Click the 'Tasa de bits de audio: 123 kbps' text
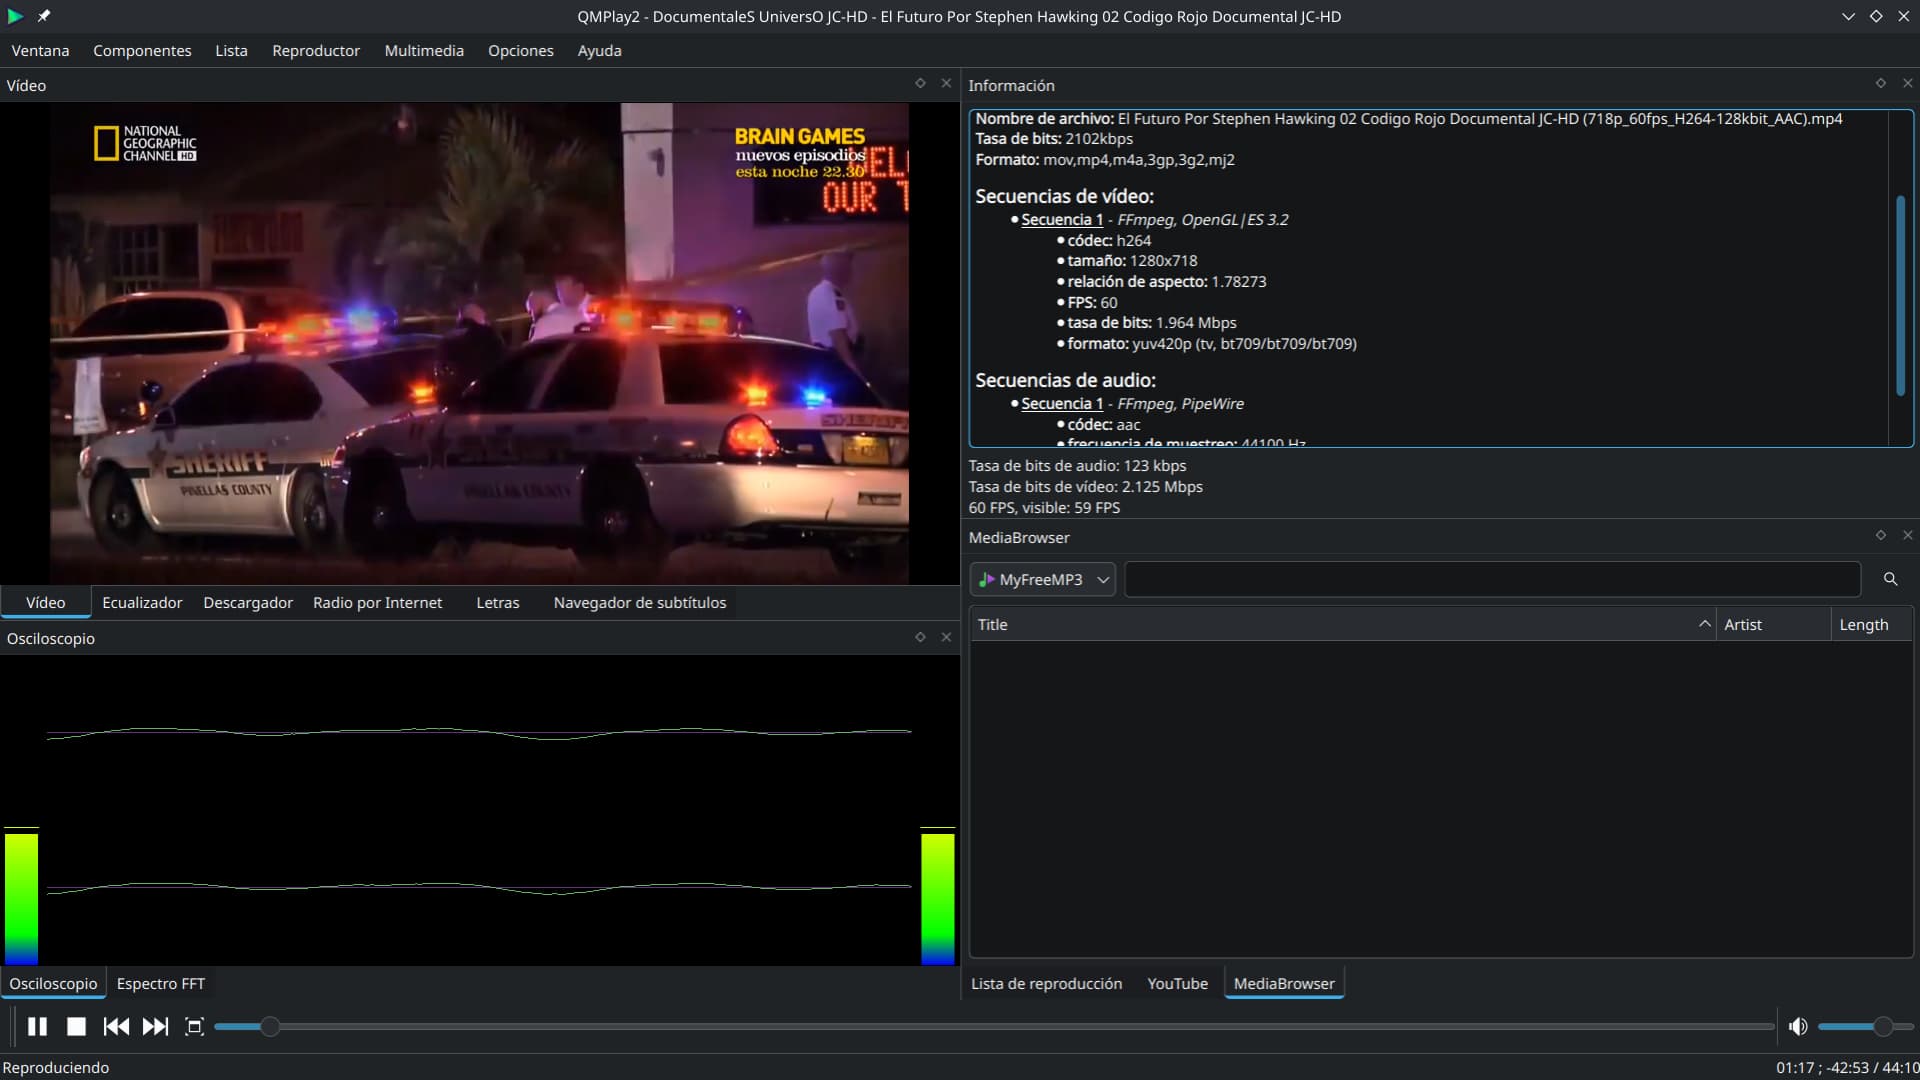 tap(1077, 465)
